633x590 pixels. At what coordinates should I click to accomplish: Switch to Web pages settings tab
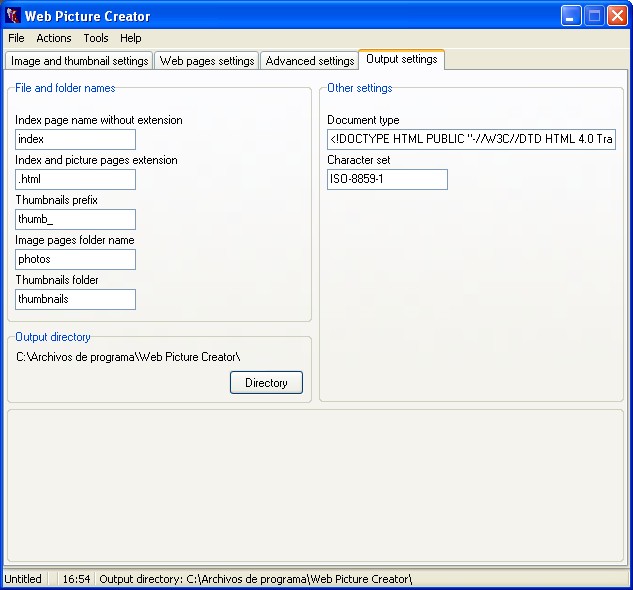click(x=207, y=61)
